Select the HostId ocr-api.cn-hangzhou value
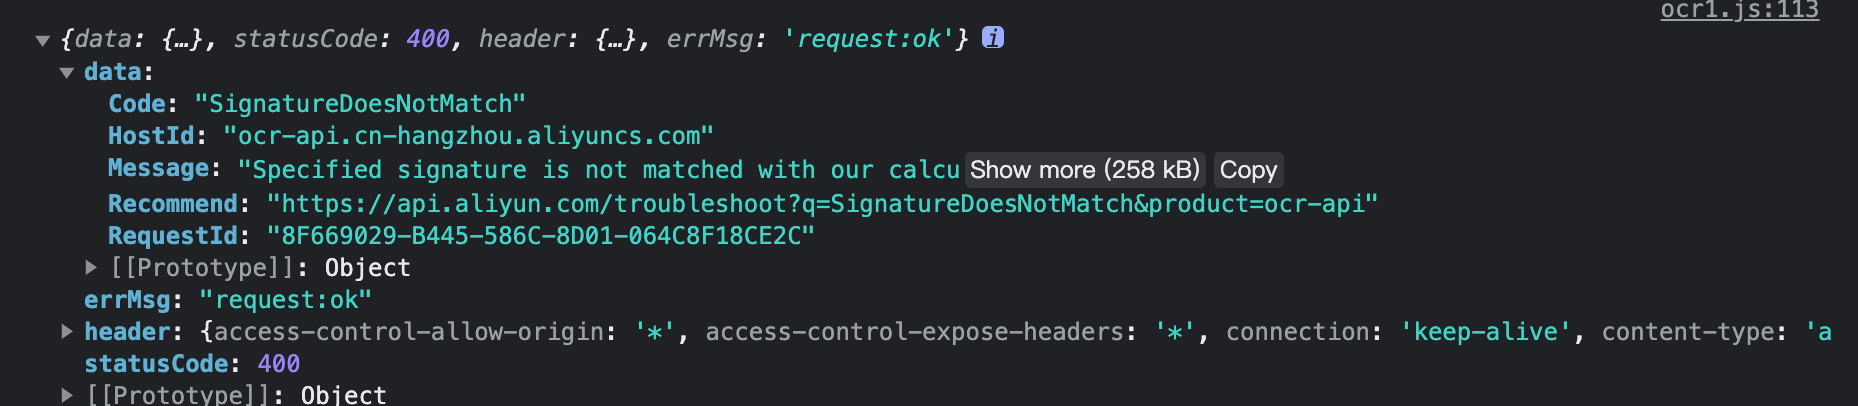 pos(469,136)
